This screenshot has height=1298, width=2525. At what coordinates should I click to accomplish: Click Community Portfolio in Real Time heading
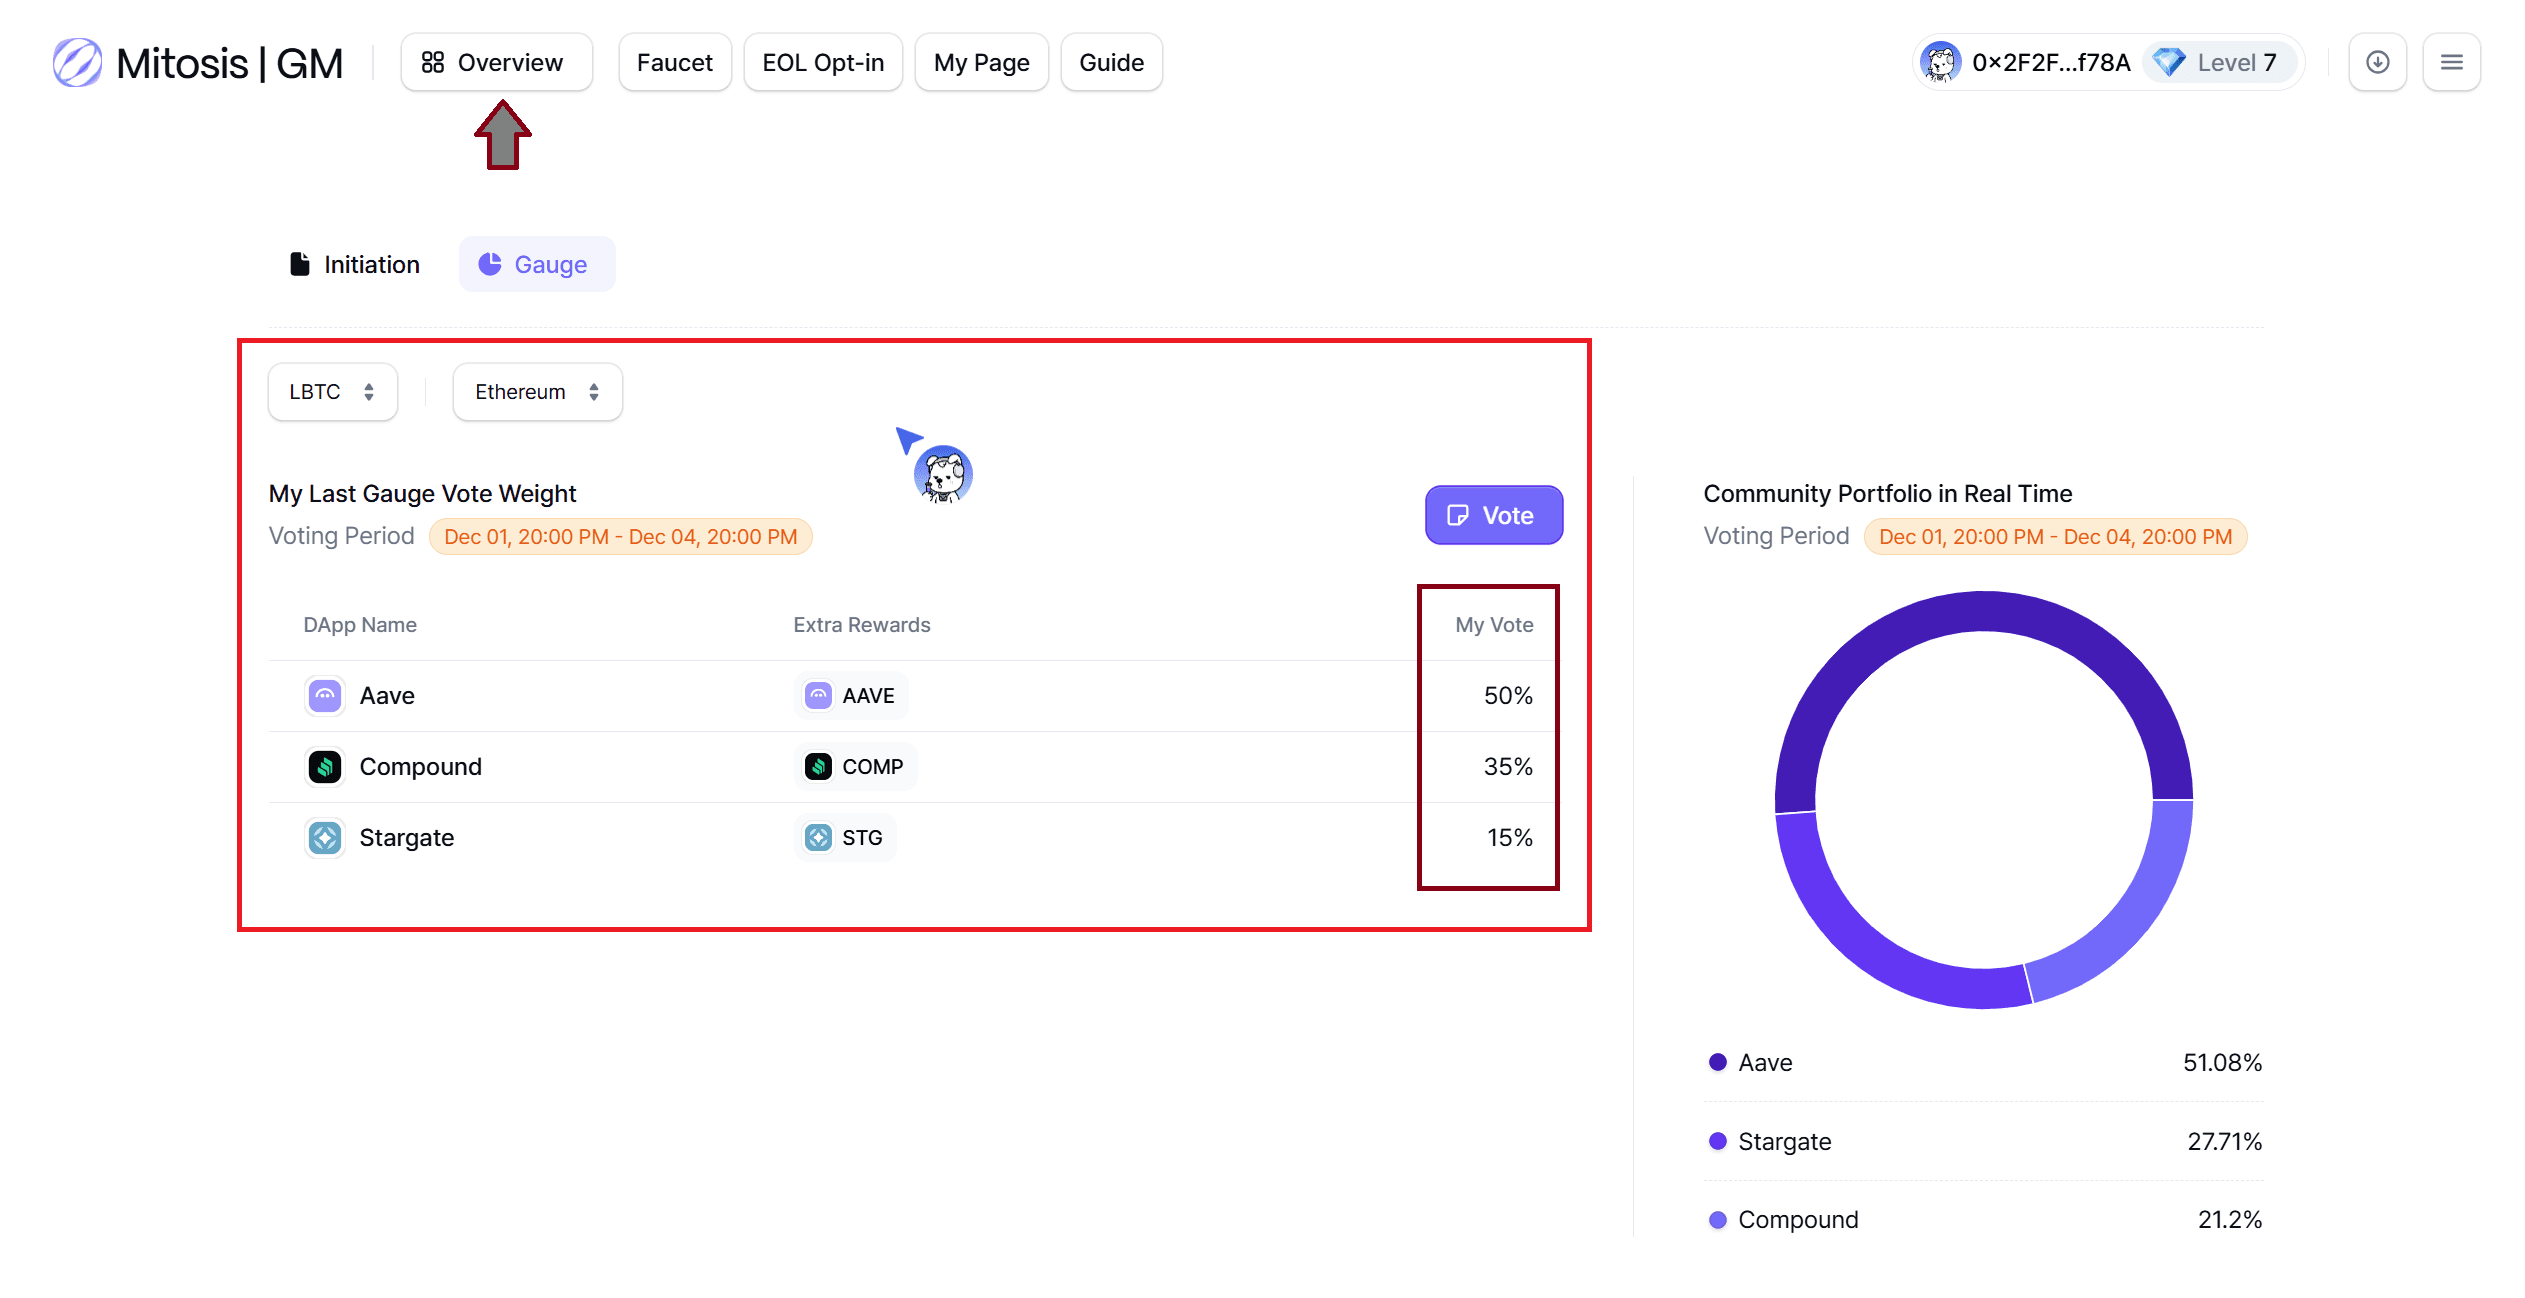point(1888,494)
